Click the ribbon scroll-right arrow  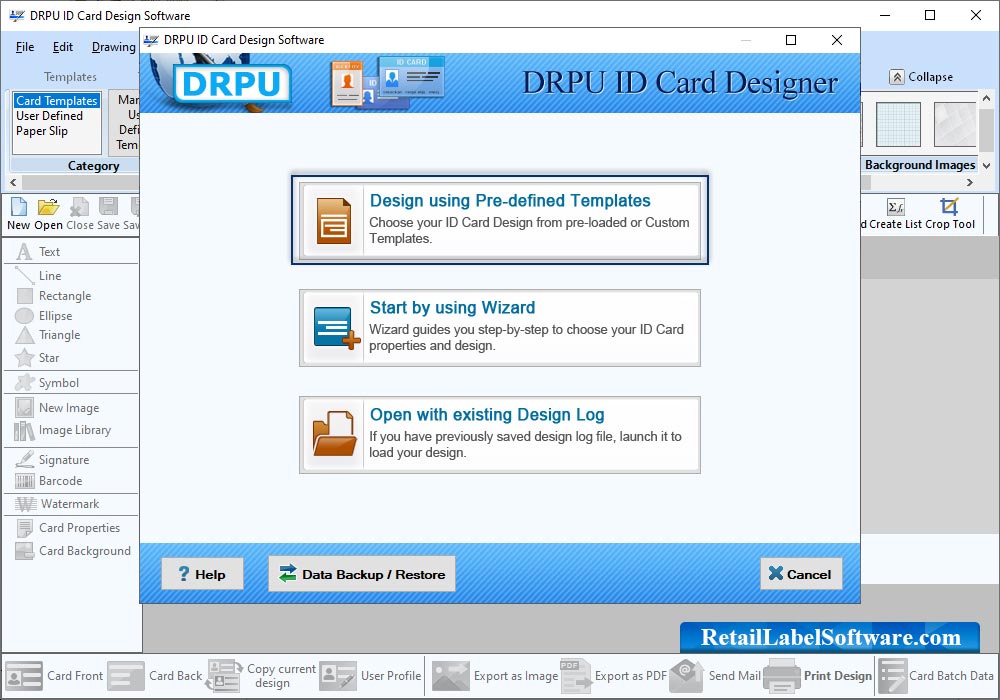click(970, 182)
